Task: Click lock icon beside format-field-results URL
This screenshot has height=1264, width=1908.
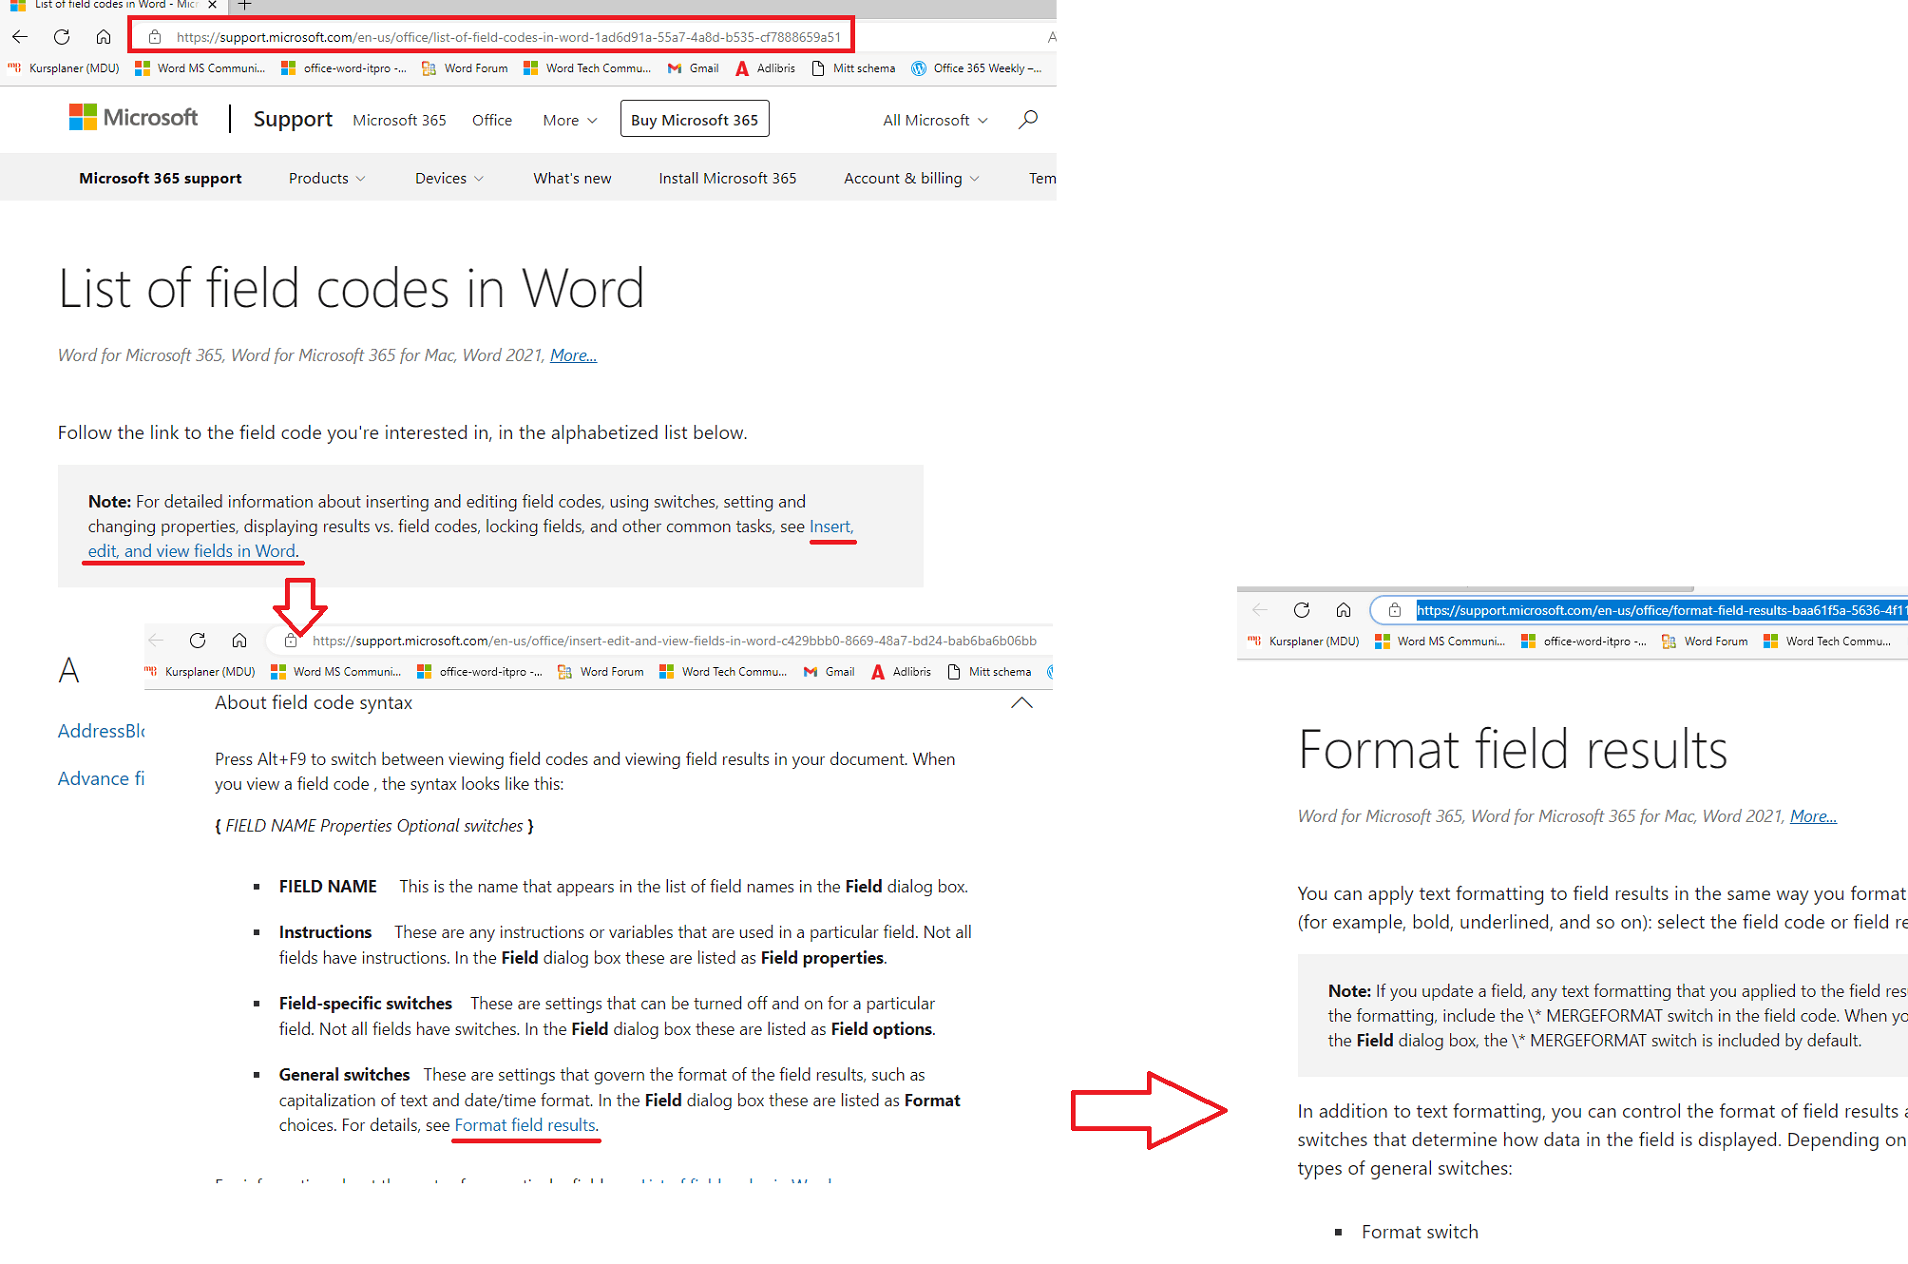Action: (x=1395, y=610)
